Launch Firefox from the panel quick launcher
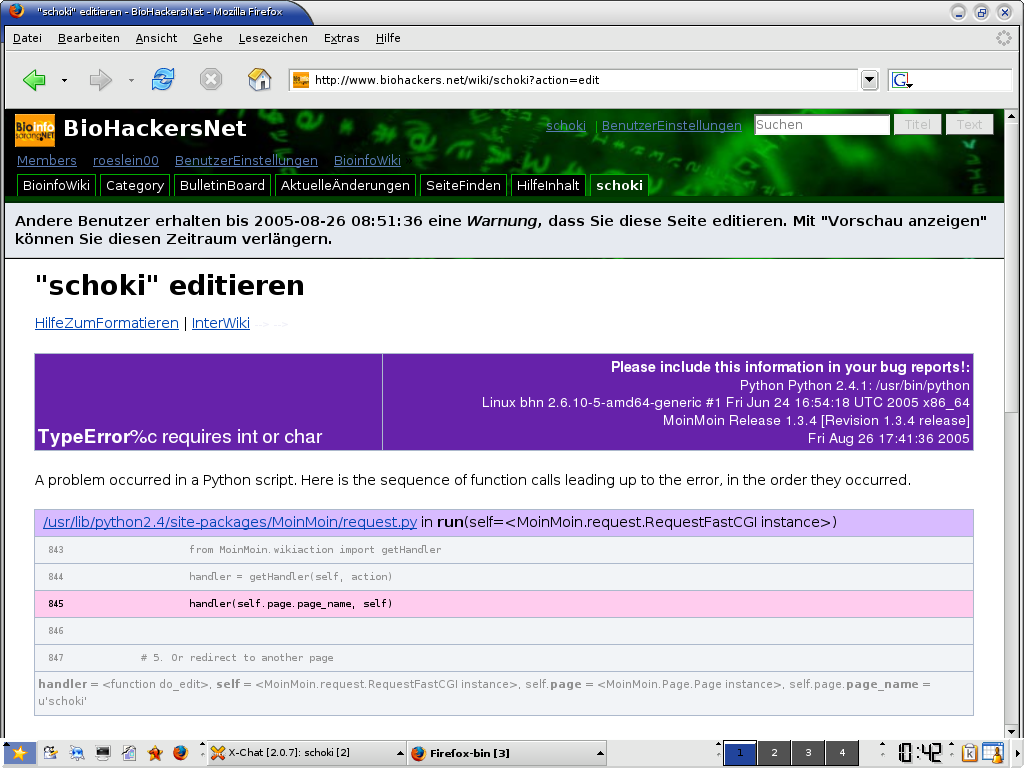The width and height of the screenshot is (1024, 768). tap(180, 753)
